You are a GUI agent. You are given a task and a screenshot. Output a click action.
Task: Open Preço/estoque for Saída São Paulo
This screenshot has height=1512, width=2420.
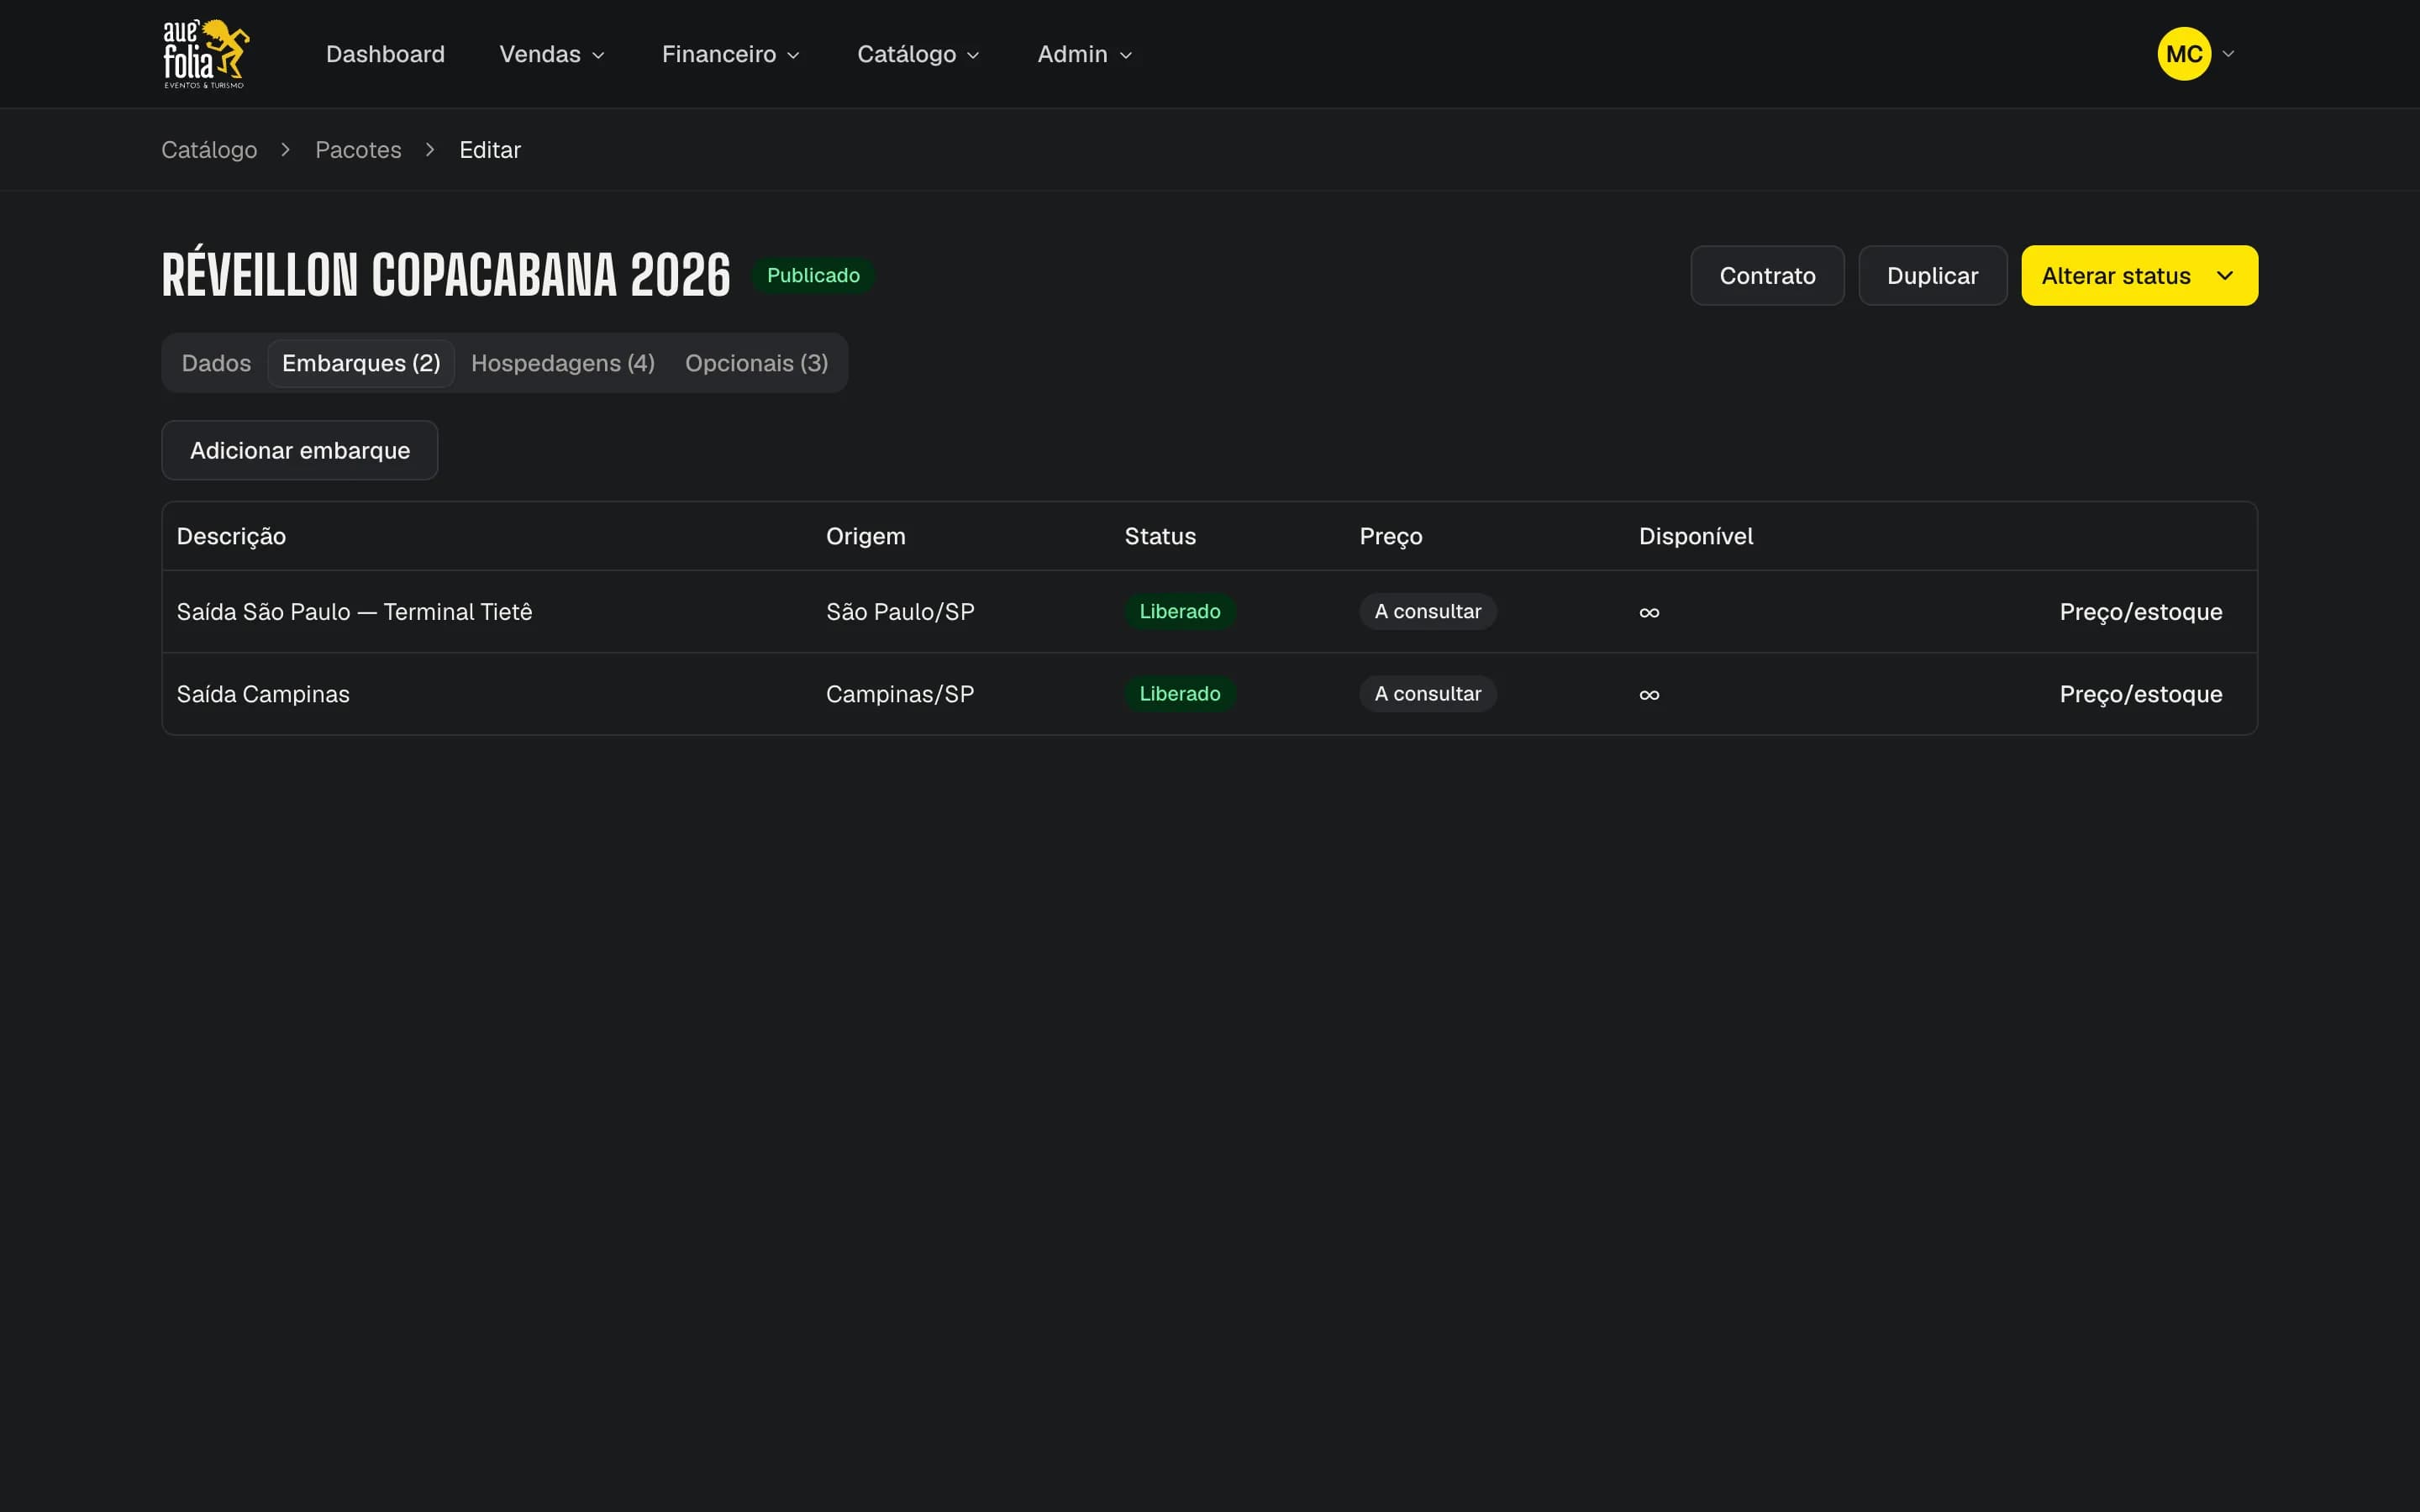click(x=2140, y=612)
